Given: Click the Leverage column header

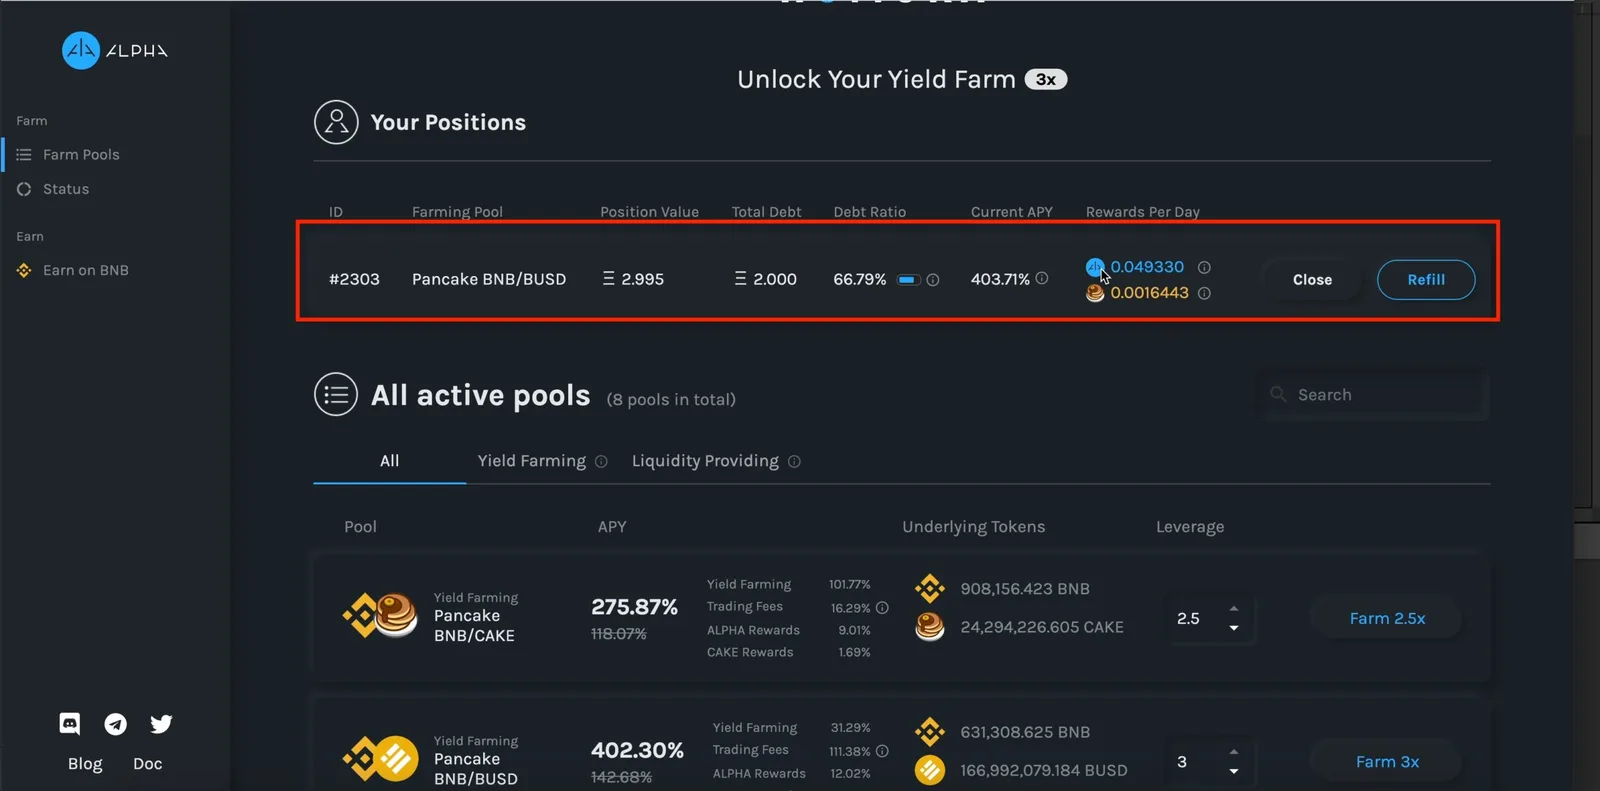Looking at the screenshot, I should (x=1190, y=527).
